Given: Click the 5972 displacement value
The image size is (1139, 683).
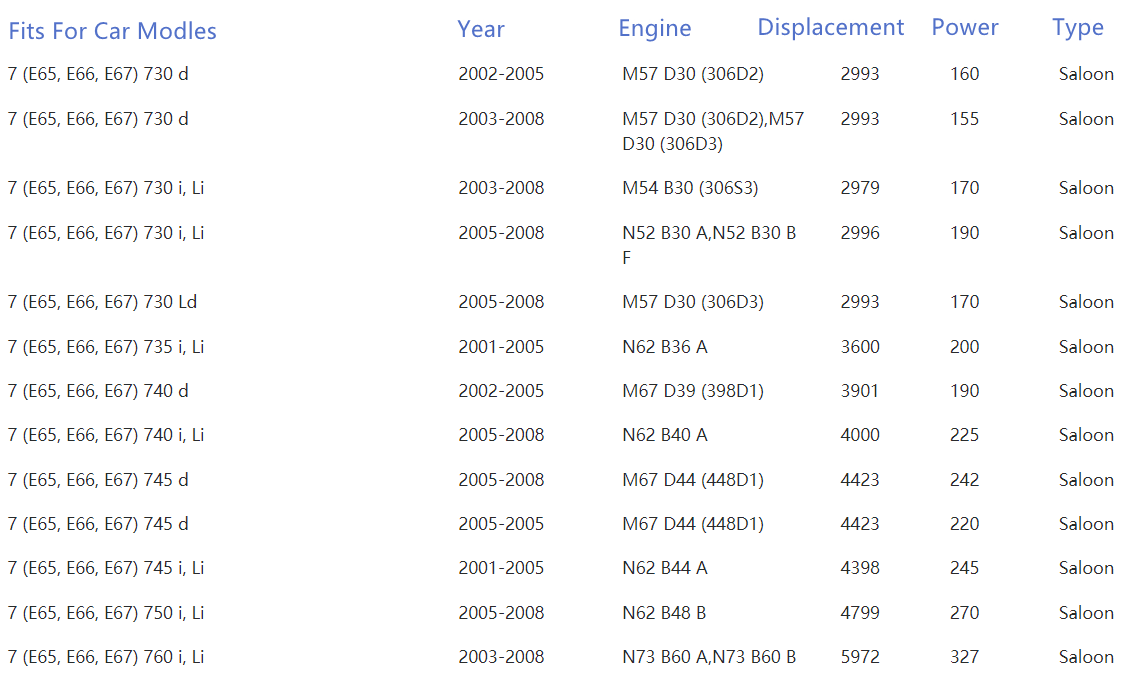Looking at the screenshot, I should coord(860,657).
